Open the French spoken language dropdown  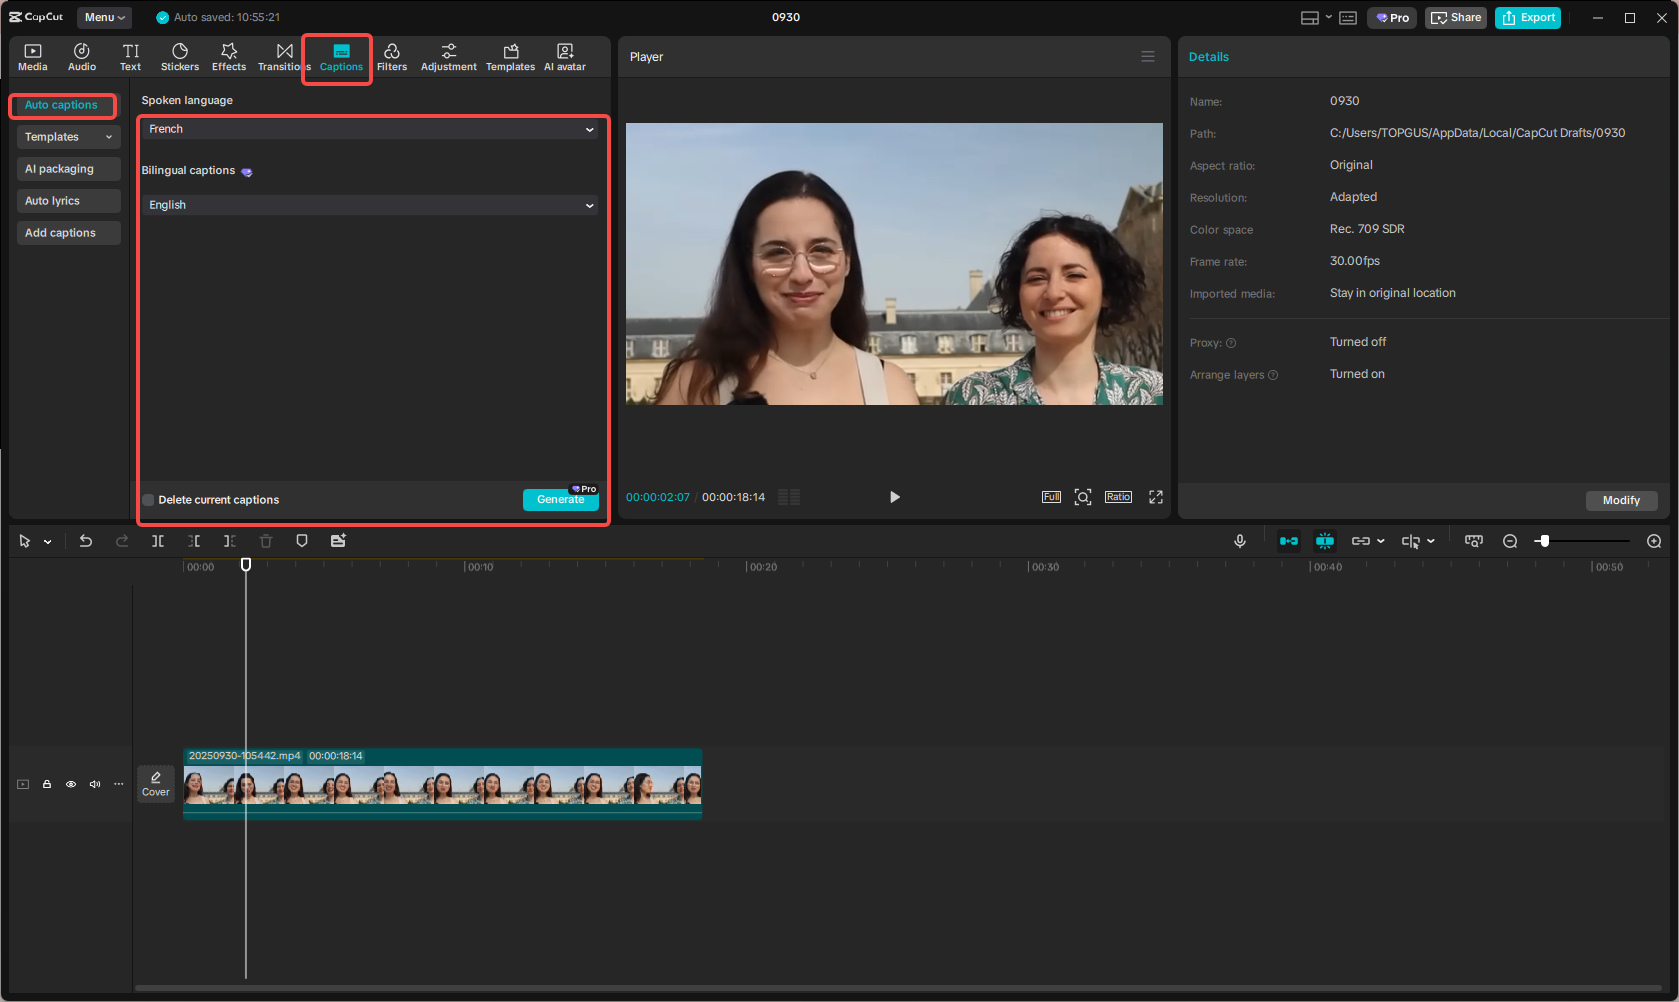click(x=370, y=129)
